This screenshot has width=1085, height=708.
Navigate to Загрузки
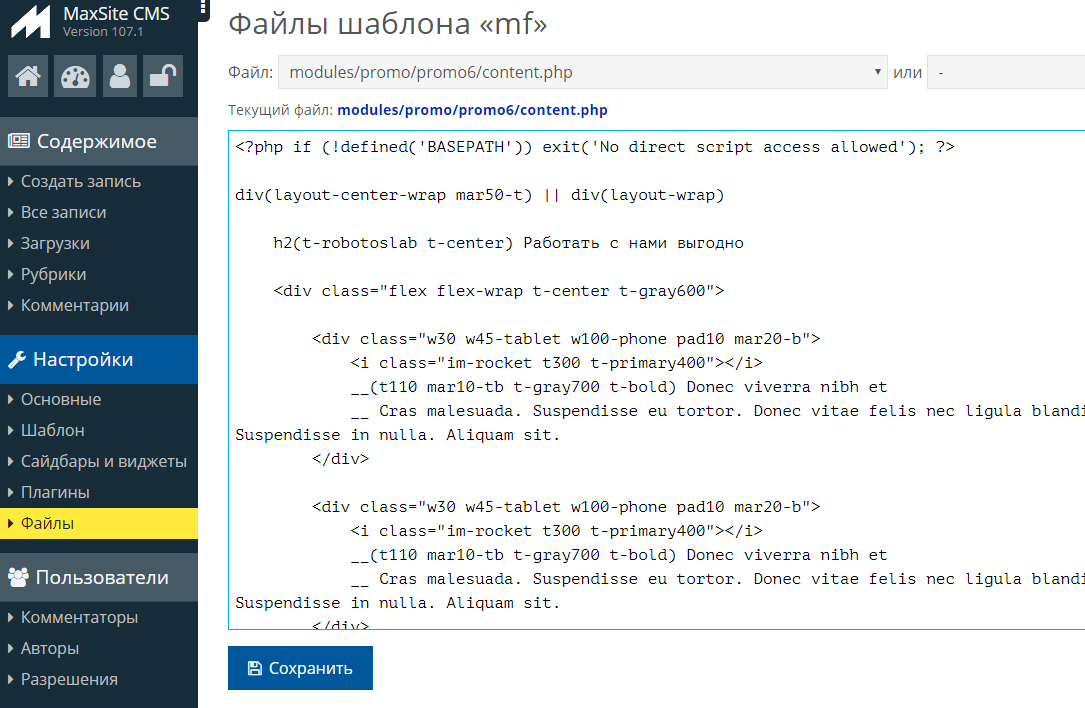coord(55,243)
